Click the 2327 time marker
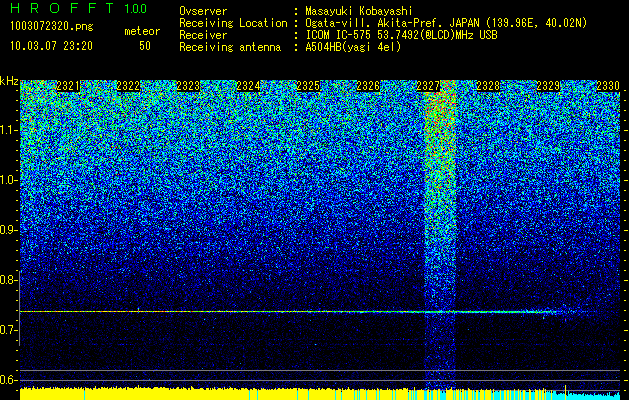Image resolution: width=629 pixels, height=400 pixels. (428, 86)
